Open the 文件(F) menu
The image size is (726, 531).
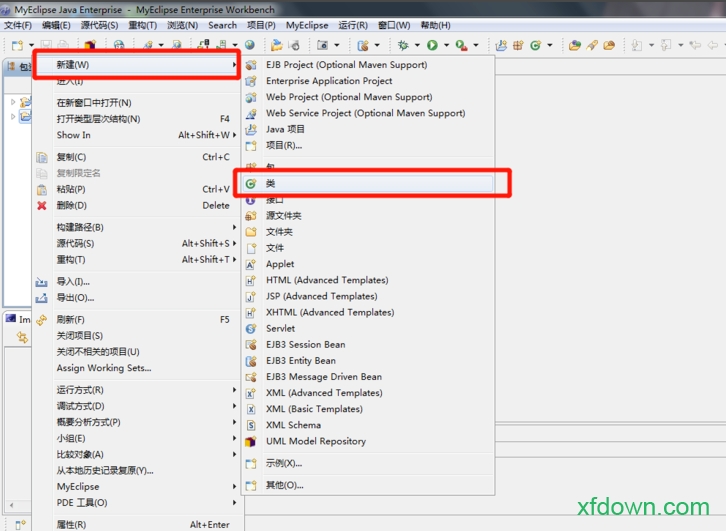point(18,25)
